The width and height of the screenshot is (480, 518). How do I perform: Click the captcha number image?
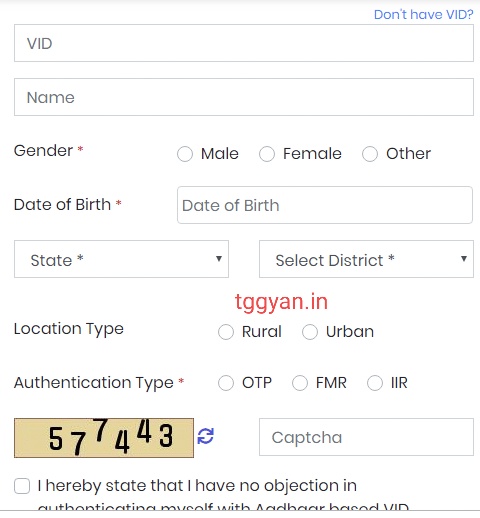pyautogui.click(x=104, y=438)
